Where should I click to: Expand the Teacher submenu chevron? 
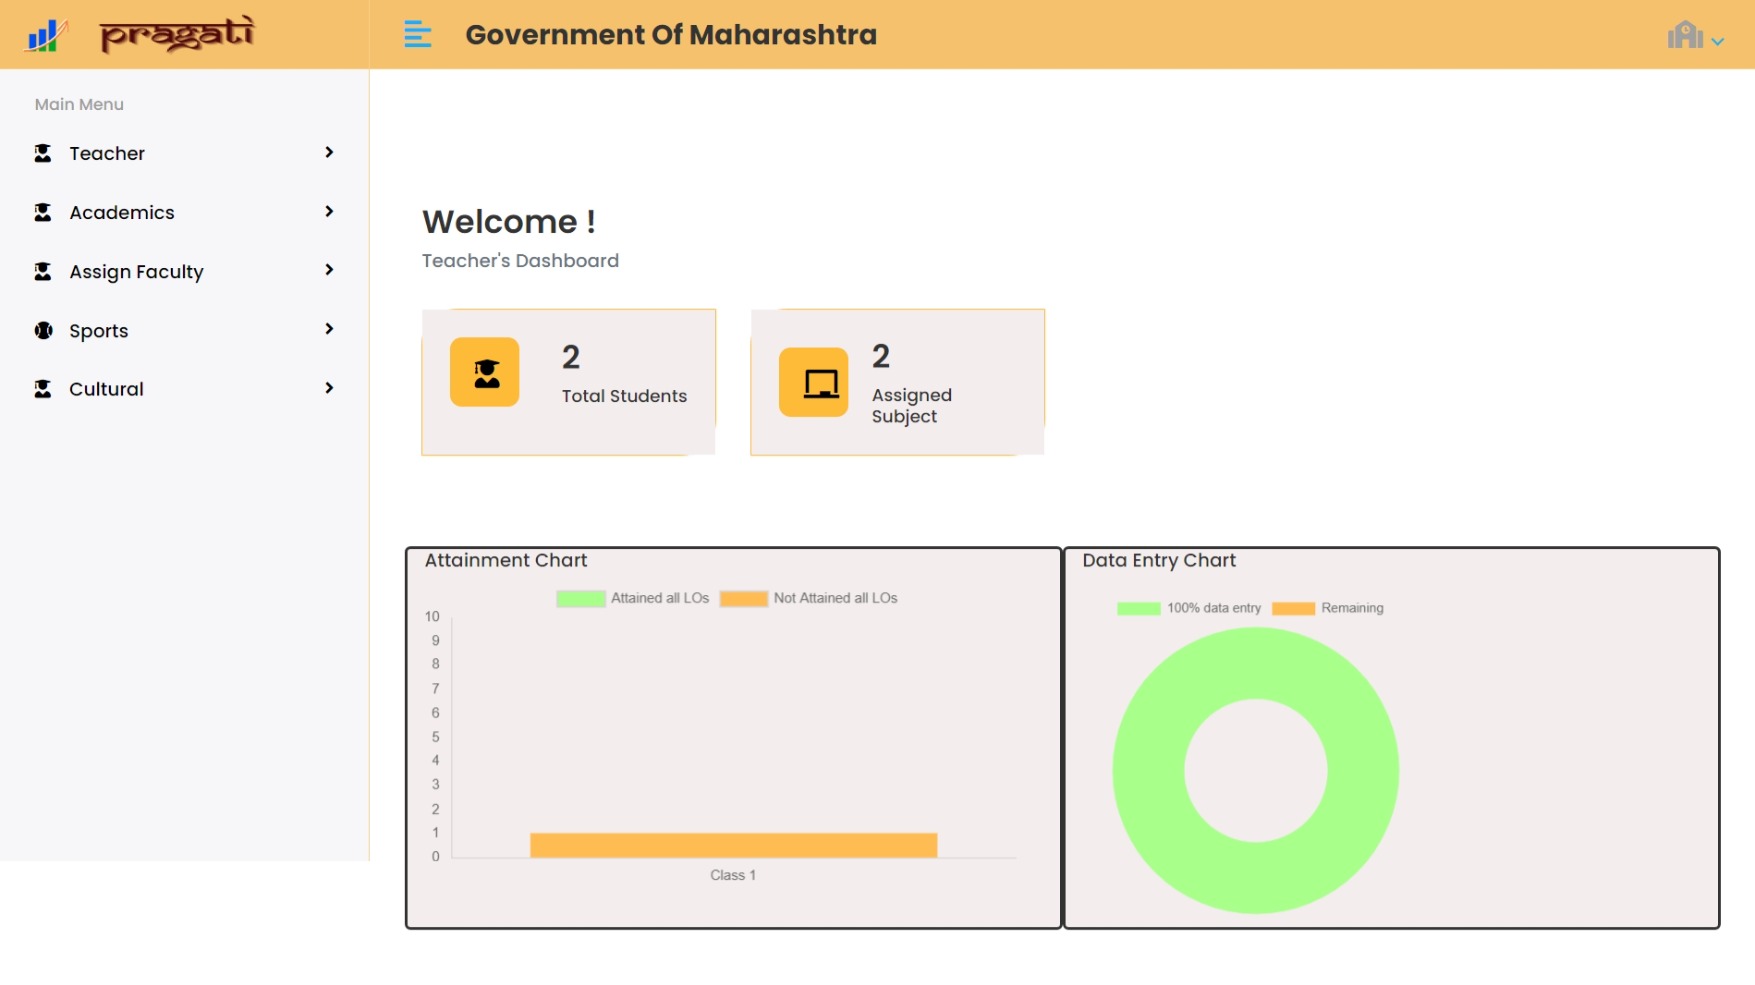pos(329,152)
